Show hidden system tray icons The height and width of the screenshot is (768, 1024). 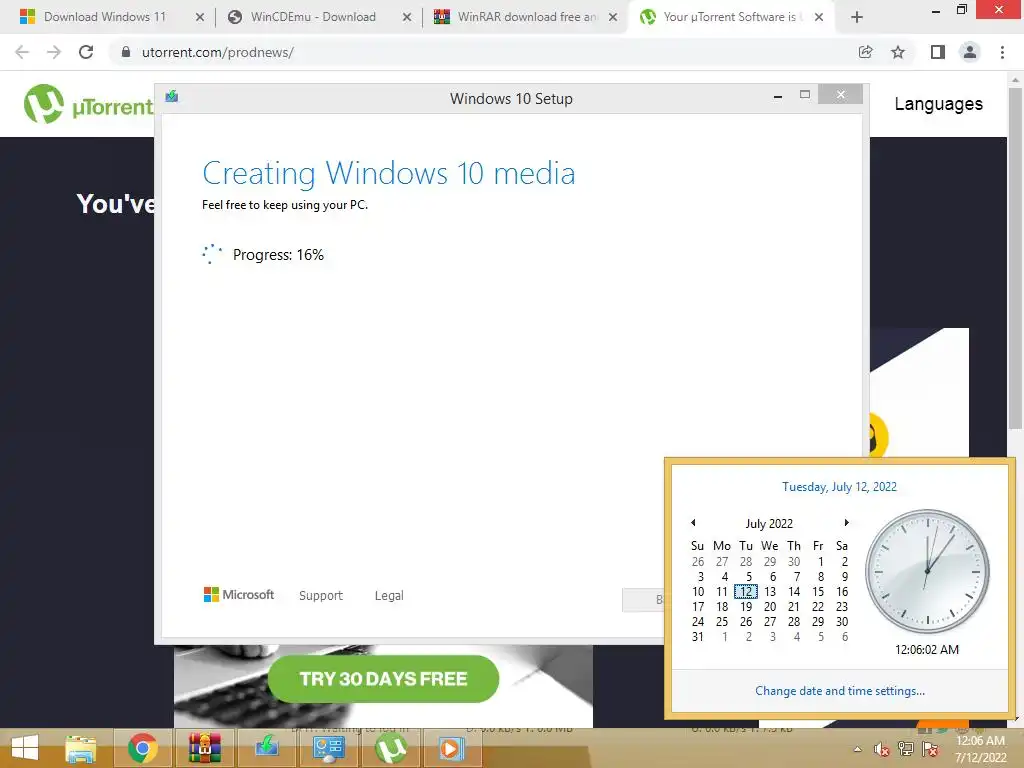tap(857, 749)
